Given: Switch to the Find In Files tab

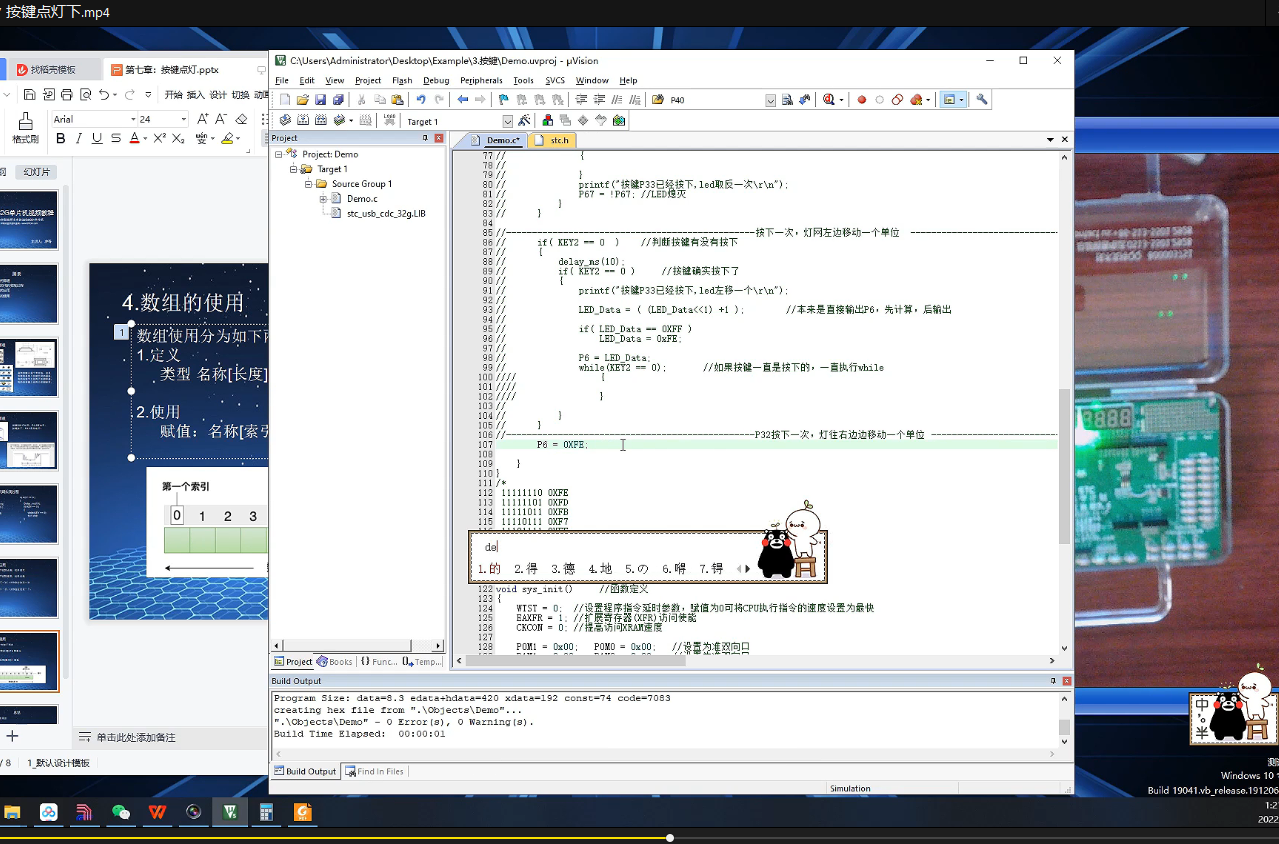Looking at the screenshot, I should 375,771.
